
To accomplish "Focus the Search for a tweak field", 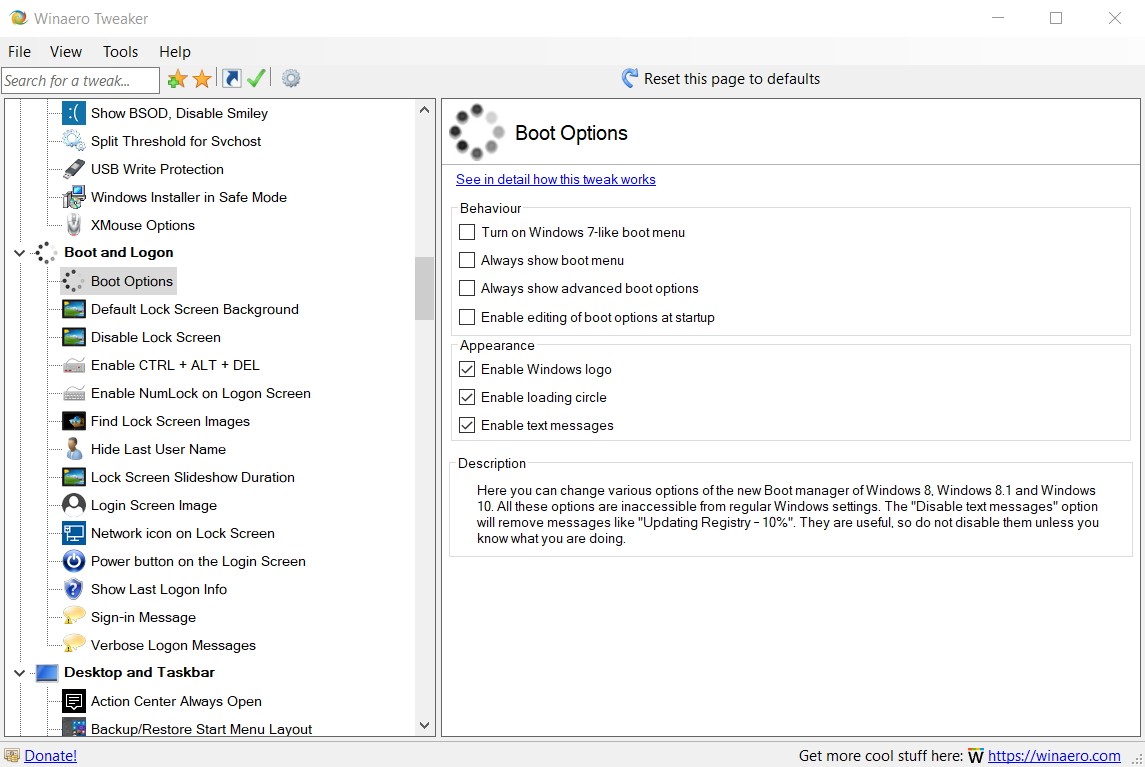I will coord(80,80).
